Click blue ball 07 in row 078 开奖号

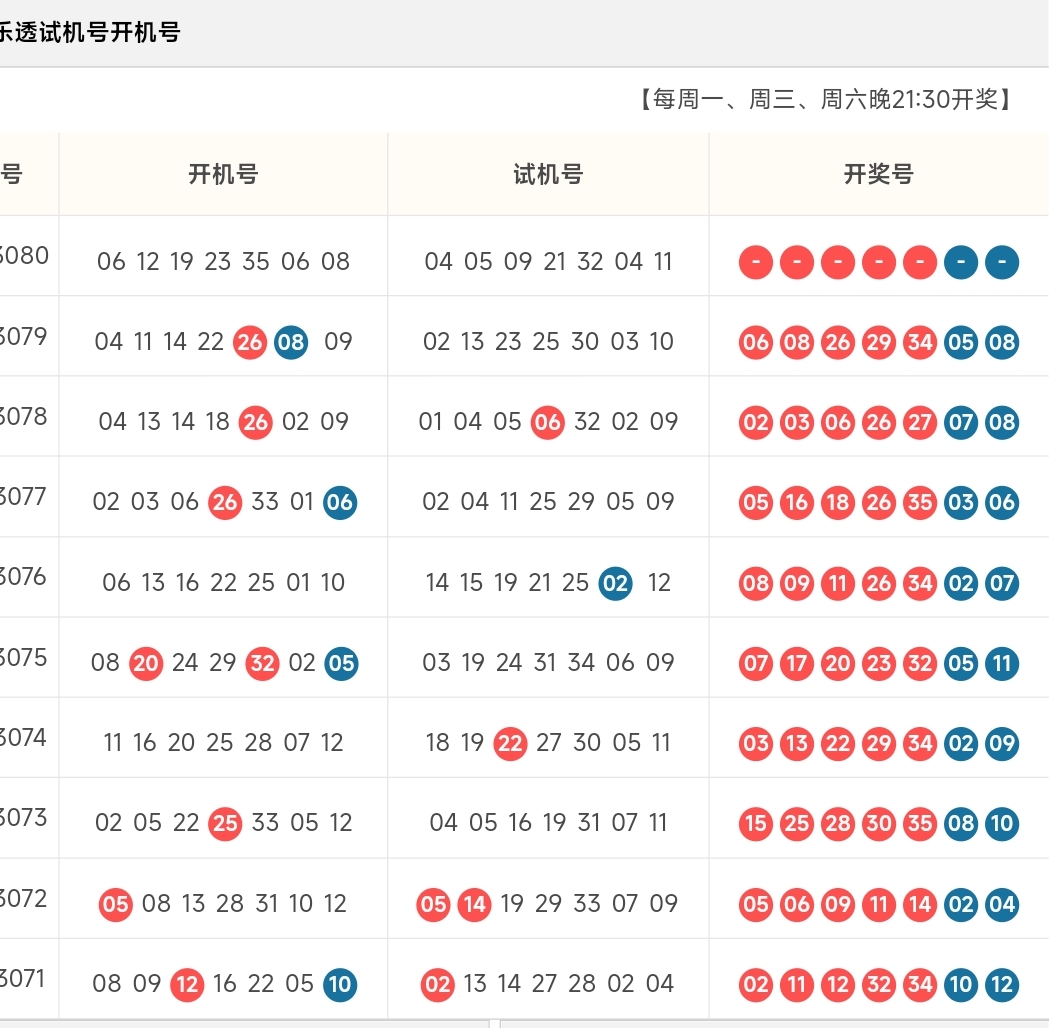pyautogui.click(x=961, y=422)
